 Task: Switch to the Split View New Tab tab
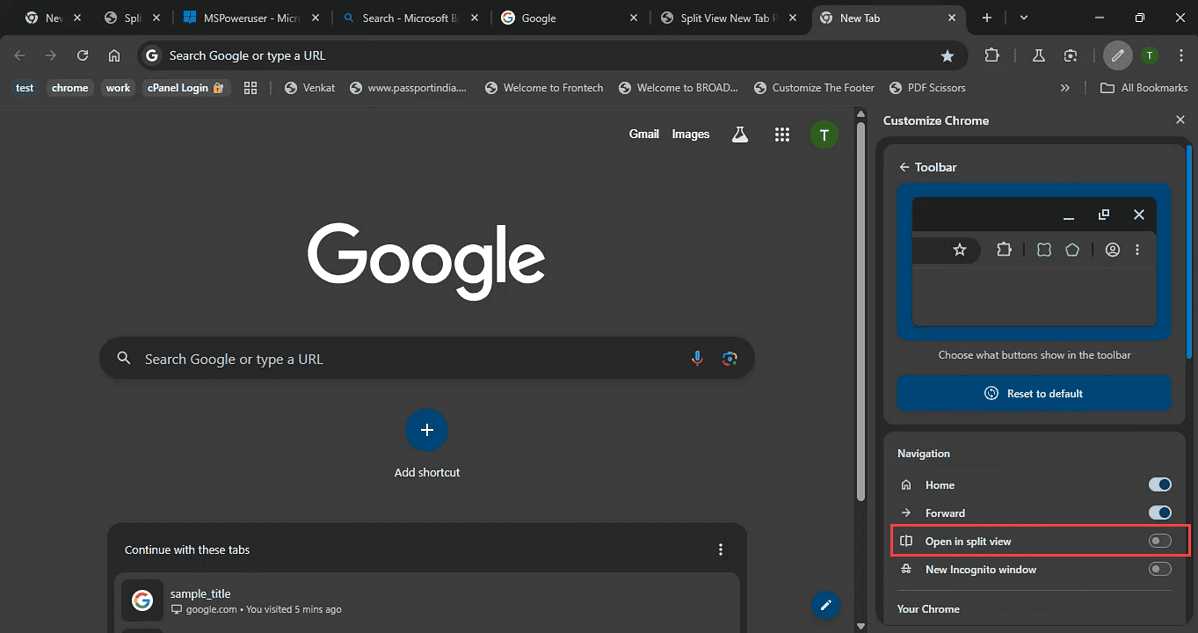point(728,18)
